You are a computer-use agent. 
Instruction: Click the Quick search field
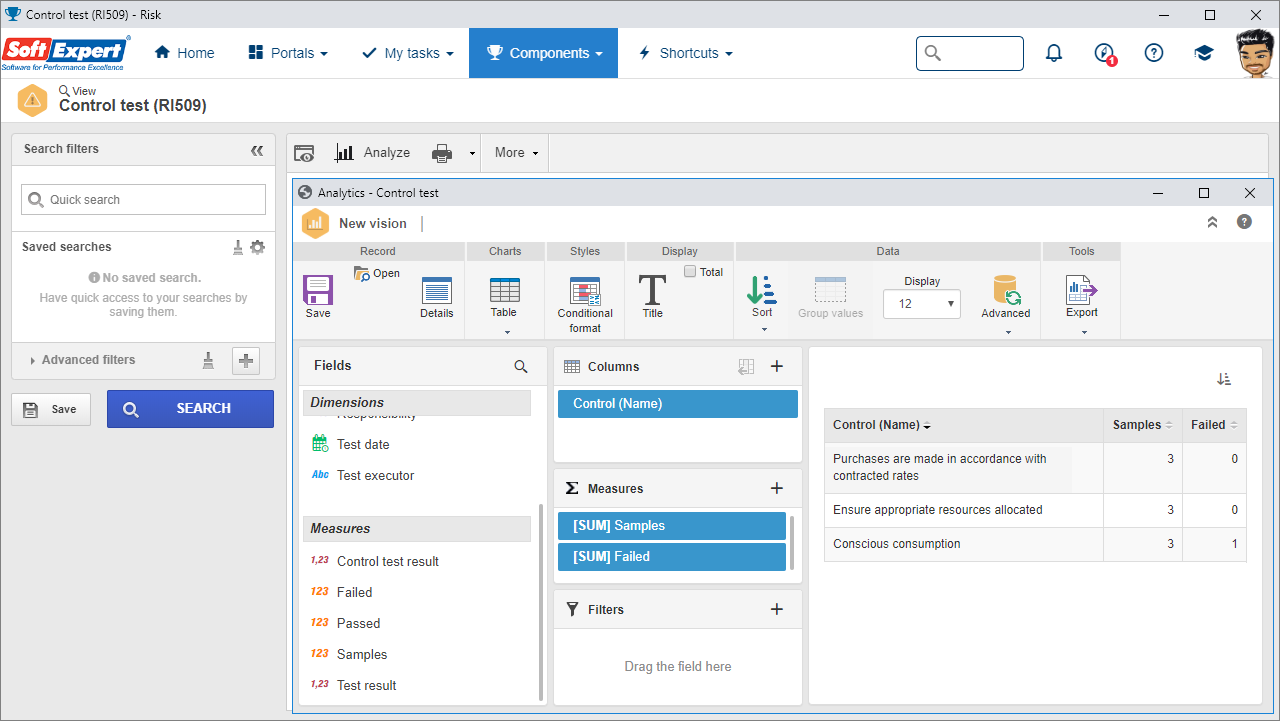143,200
